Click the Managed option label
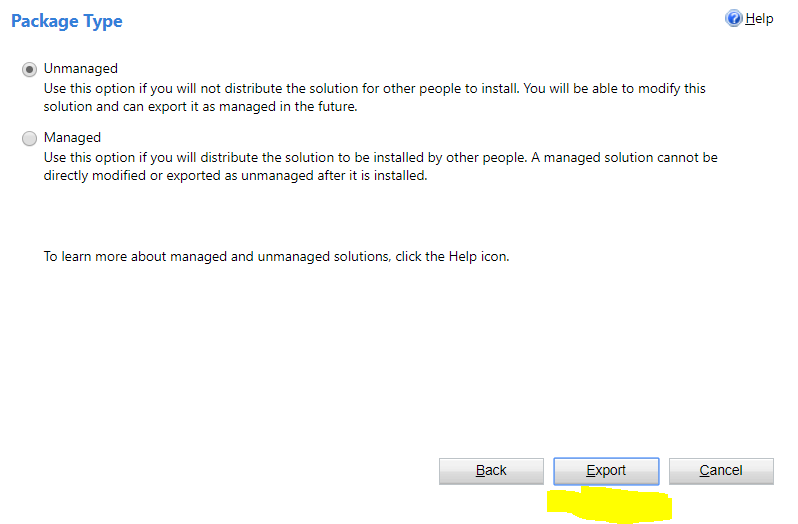This screenshot has width=798, height=524. (x=72, y=137)
